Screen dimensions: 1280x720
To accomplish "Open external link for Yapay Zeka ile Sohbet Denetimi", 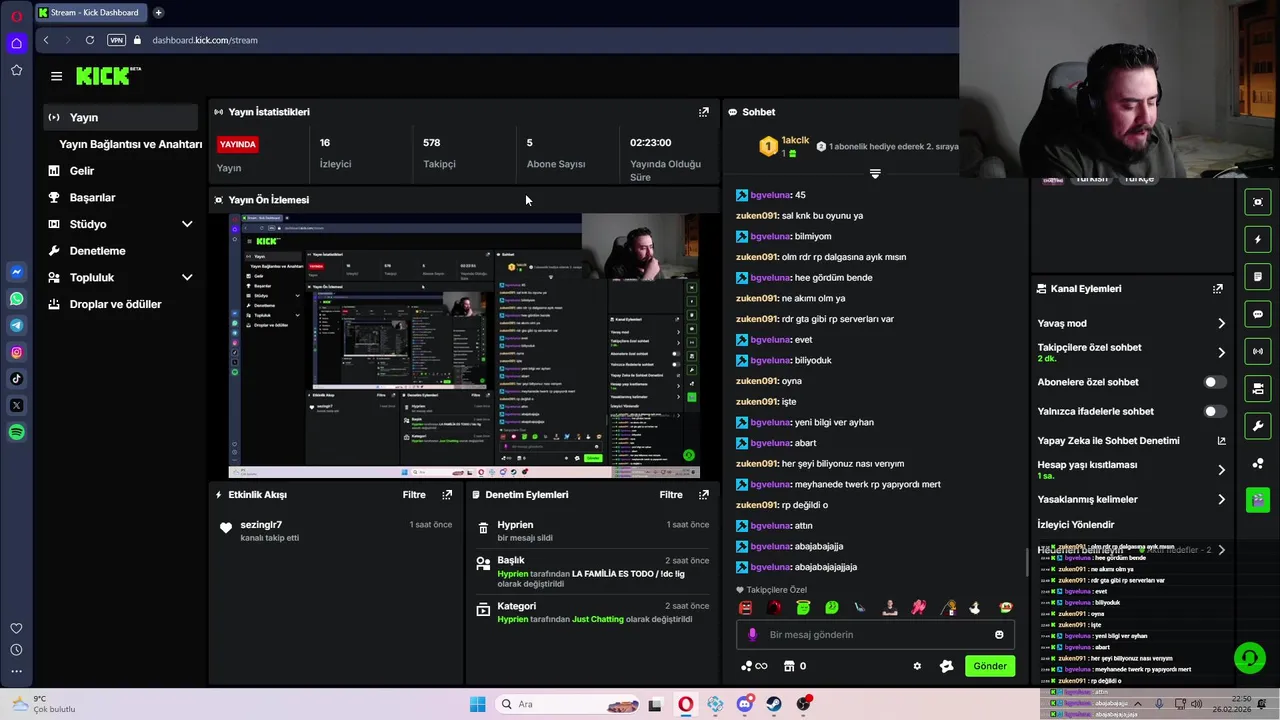I will tap(1221, 441).
